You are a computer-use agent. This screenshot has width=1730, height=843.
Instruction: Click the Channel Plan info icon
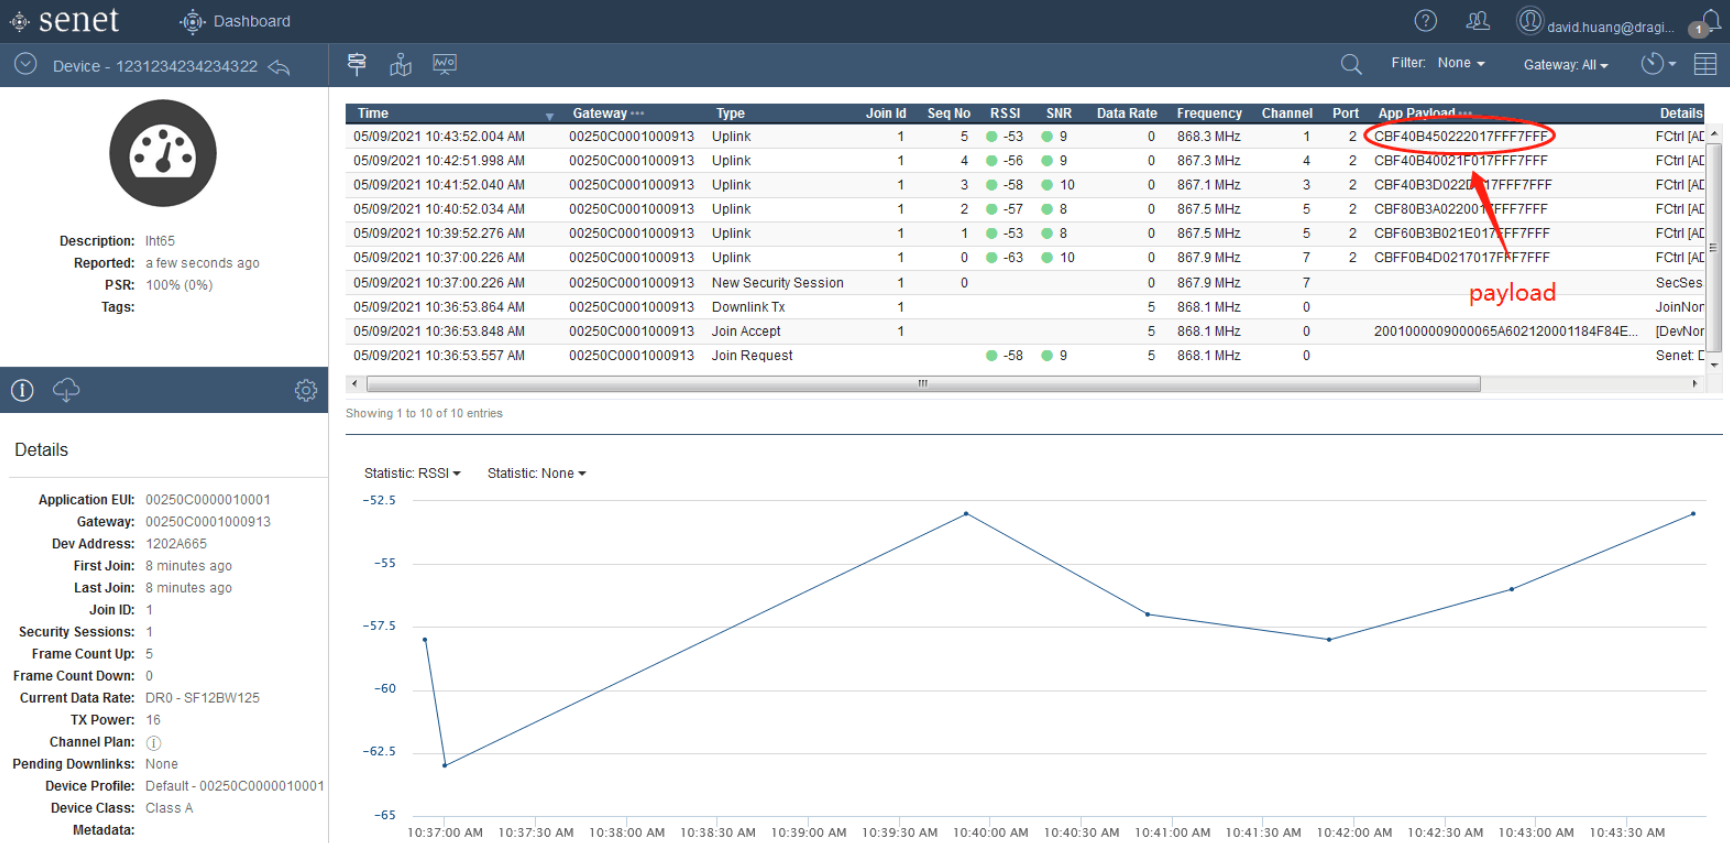point(154,743)
